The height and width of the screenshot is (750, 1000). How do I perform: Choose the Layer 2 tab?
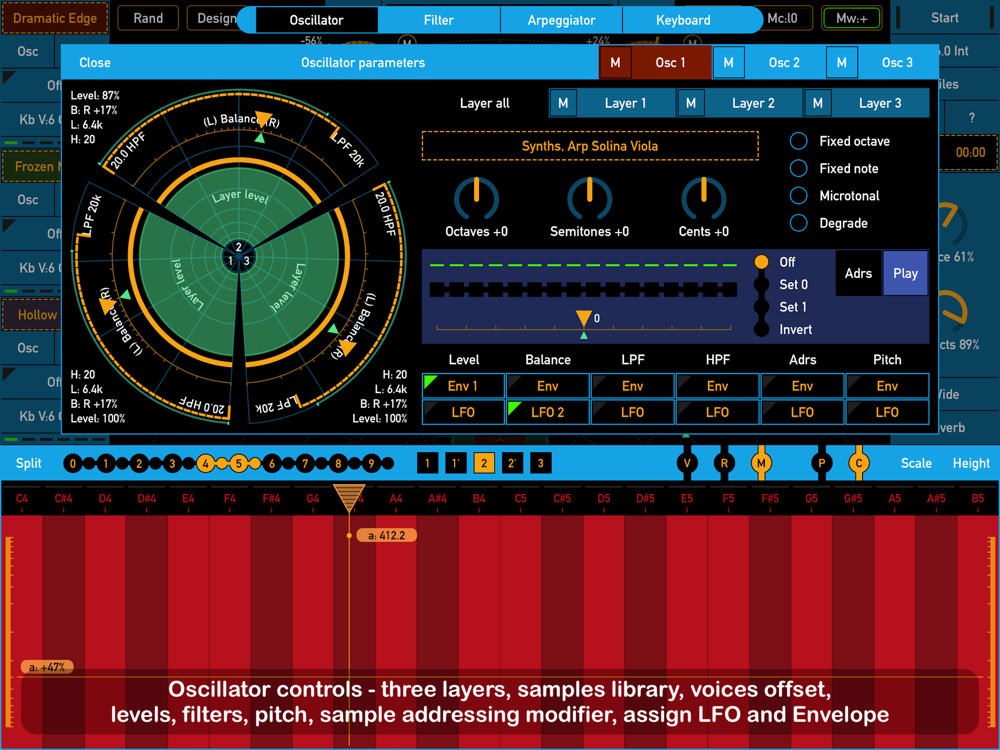(753, 103)
